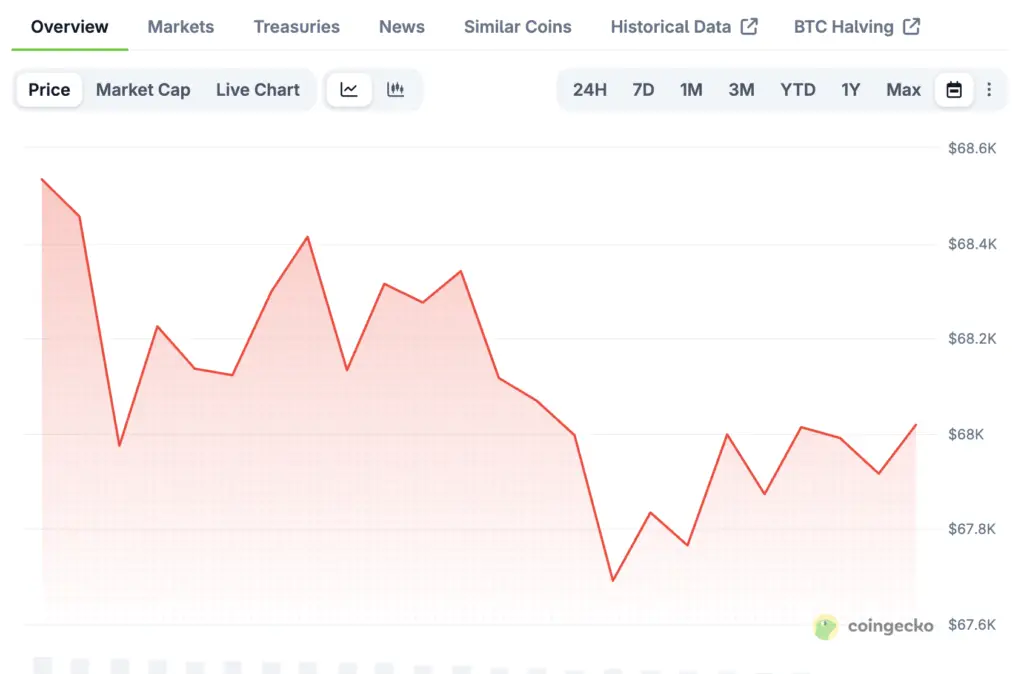Set time range to 24H

[x=590, y=90]
